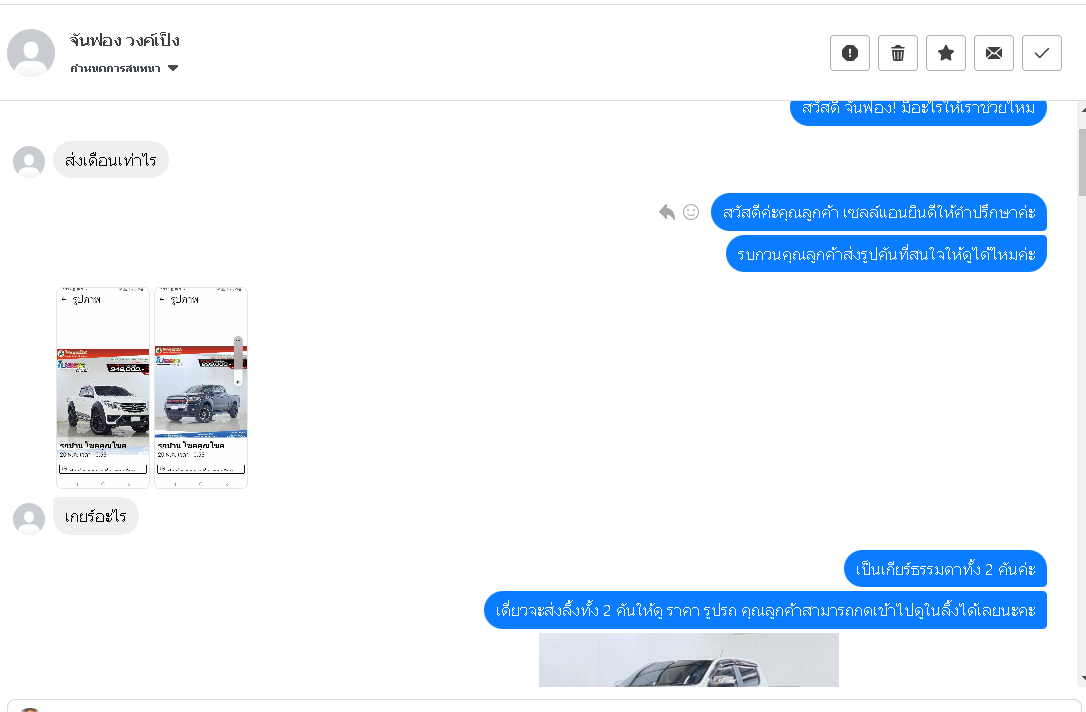Open the white truck link preview image

689,660
